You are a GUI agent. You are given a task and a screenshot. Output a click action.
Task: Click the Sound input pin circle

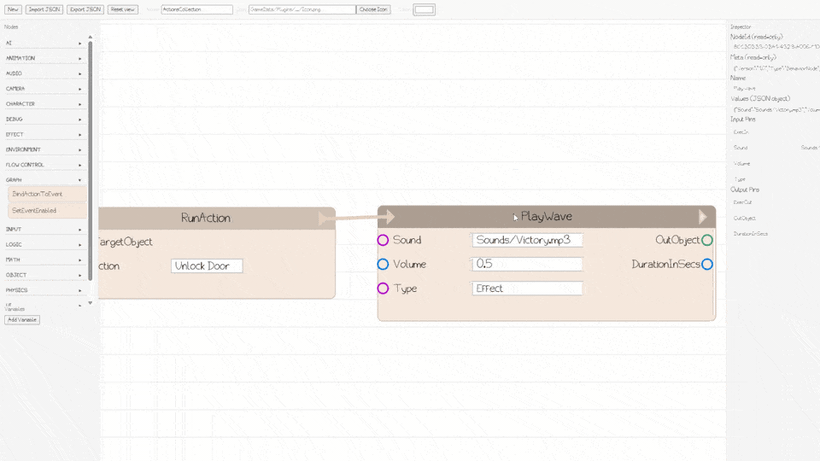coord(383,240)
